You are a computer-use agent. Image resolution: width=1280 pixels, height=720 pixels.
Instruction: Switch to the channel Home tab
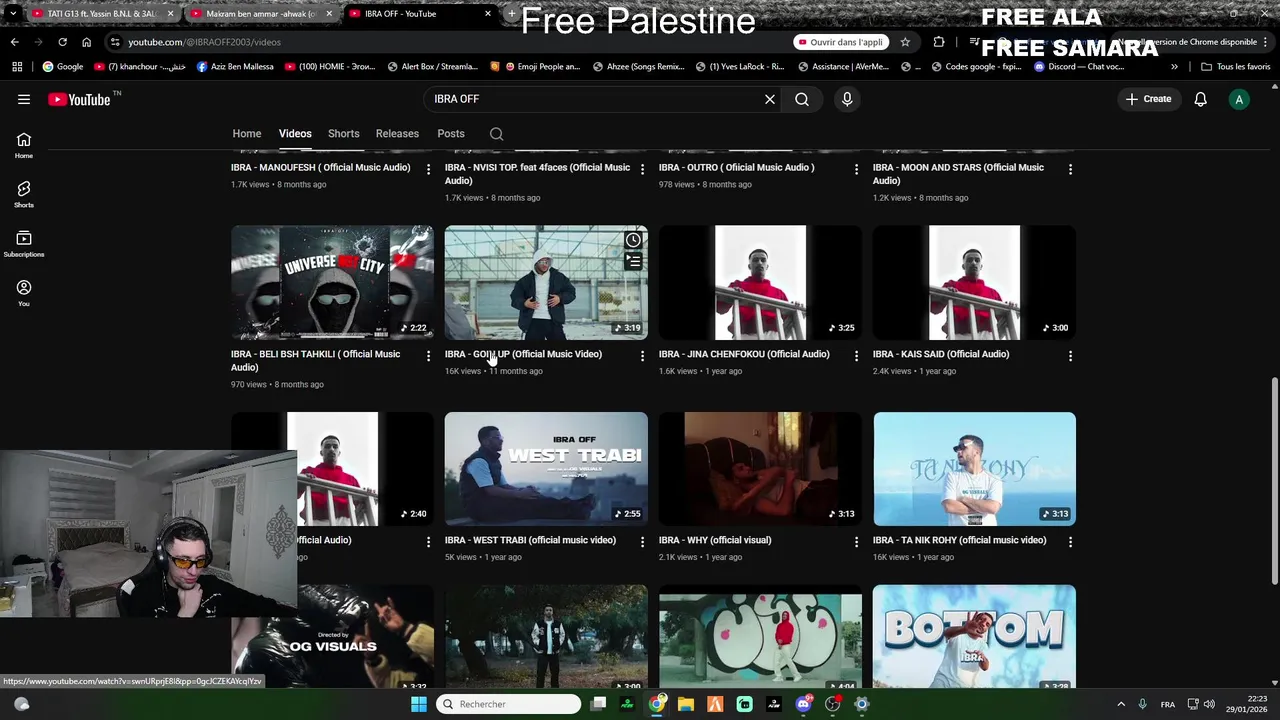[x=247, y=134]
